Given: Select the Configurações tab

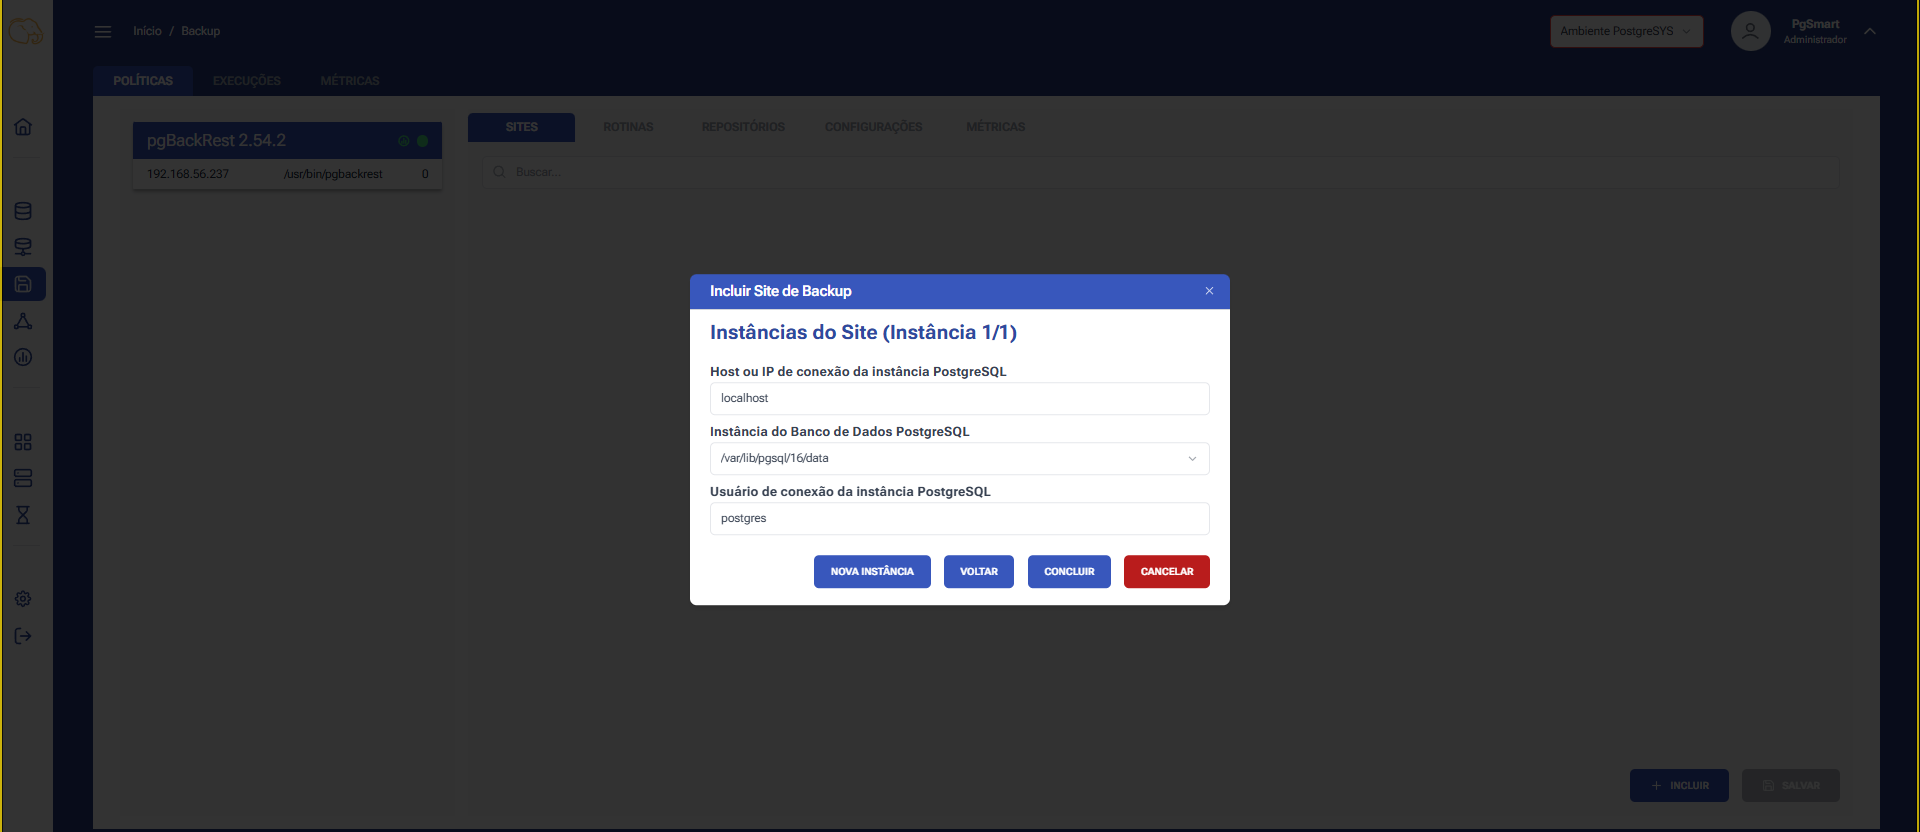Looking at the screenshot, I should click(873, 127).
